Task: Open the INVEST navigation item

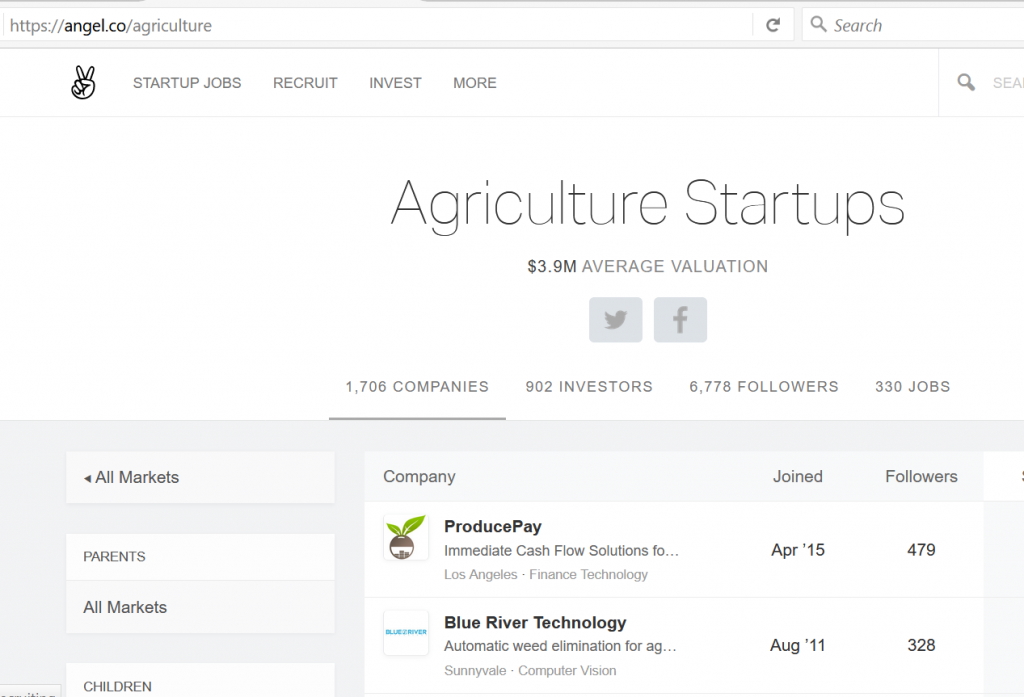Action: click(x=395, y=83)
